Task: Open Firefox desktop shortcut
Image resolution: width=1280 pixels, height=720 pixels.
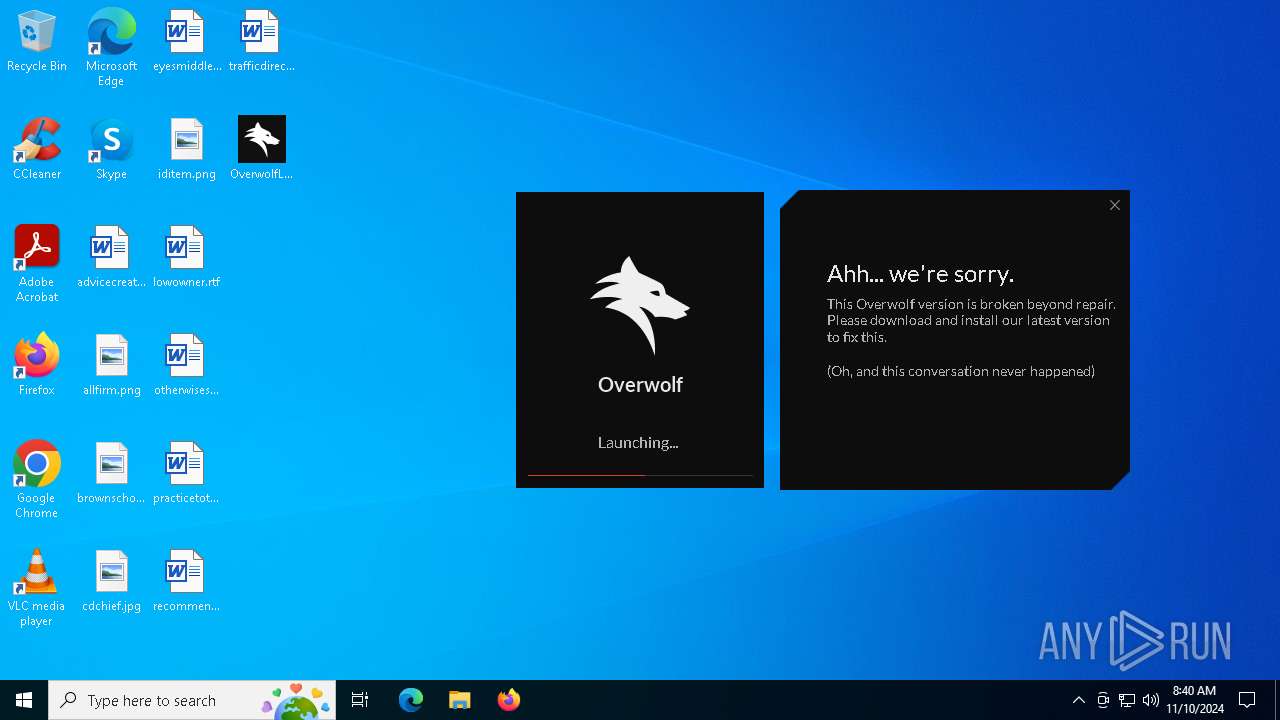Action: [x=37, y=366]
